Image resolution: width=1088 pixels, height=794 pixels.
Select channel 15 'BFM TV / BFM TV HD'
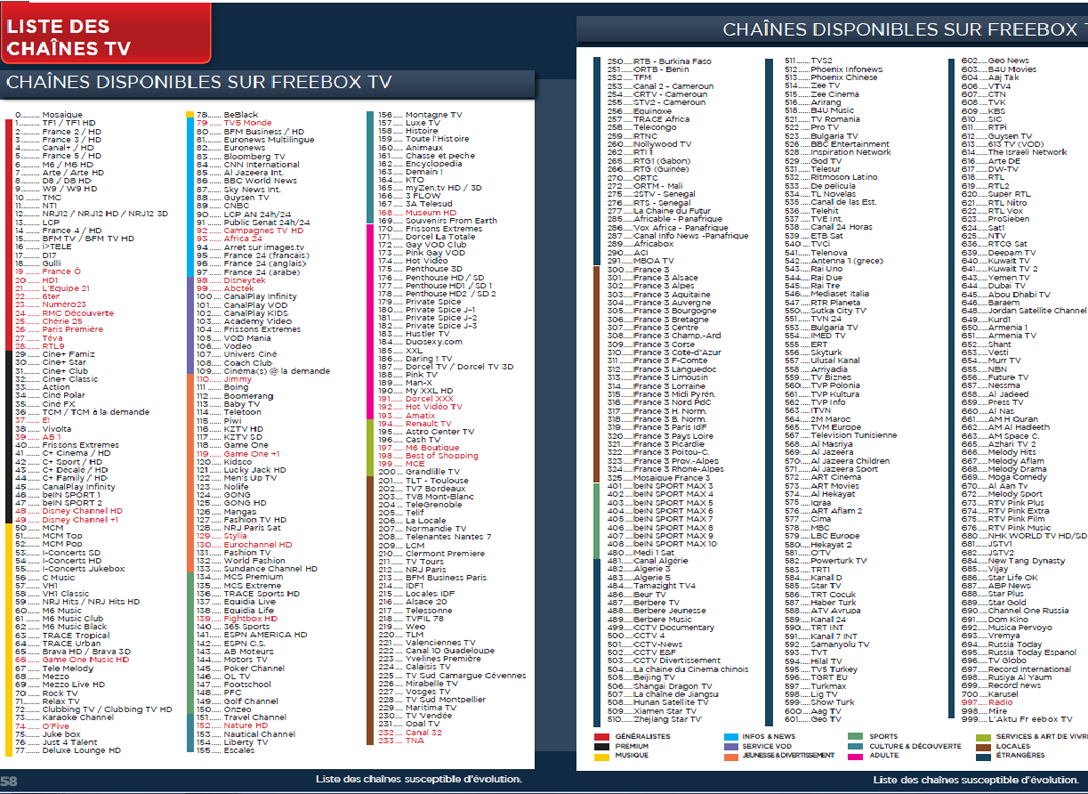pyautogui.click(x=74, y=239)
